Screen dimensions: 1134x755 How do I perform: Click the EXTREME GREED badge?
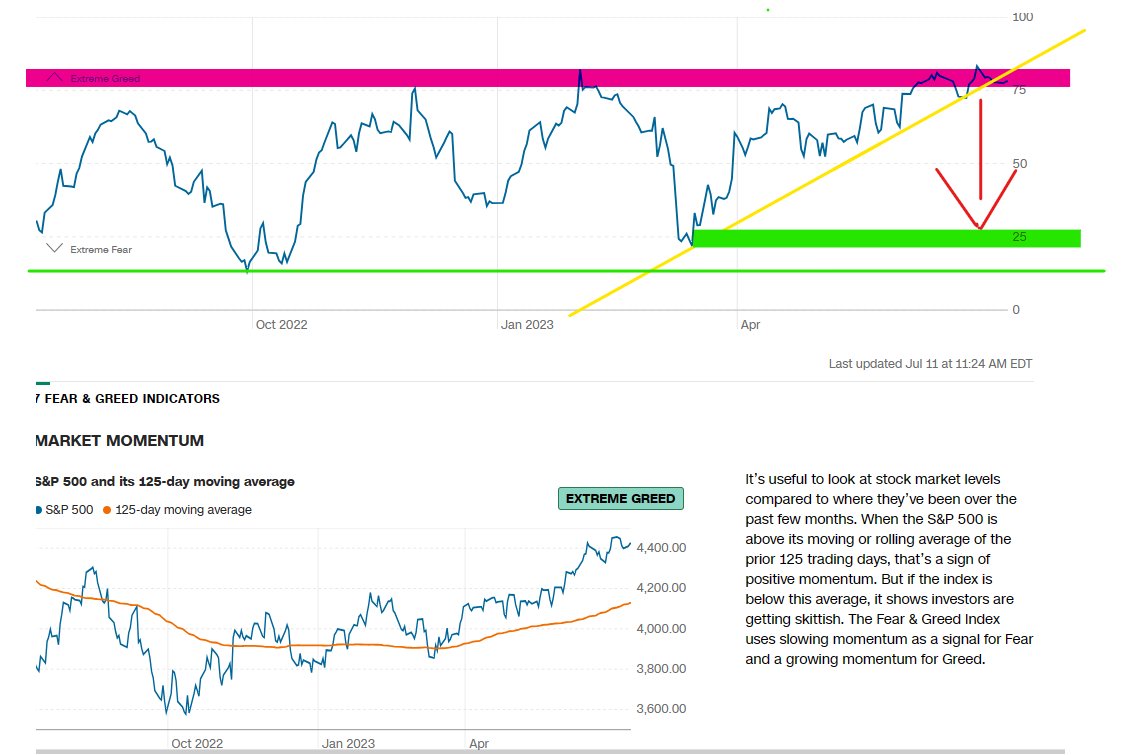[620, 497]
